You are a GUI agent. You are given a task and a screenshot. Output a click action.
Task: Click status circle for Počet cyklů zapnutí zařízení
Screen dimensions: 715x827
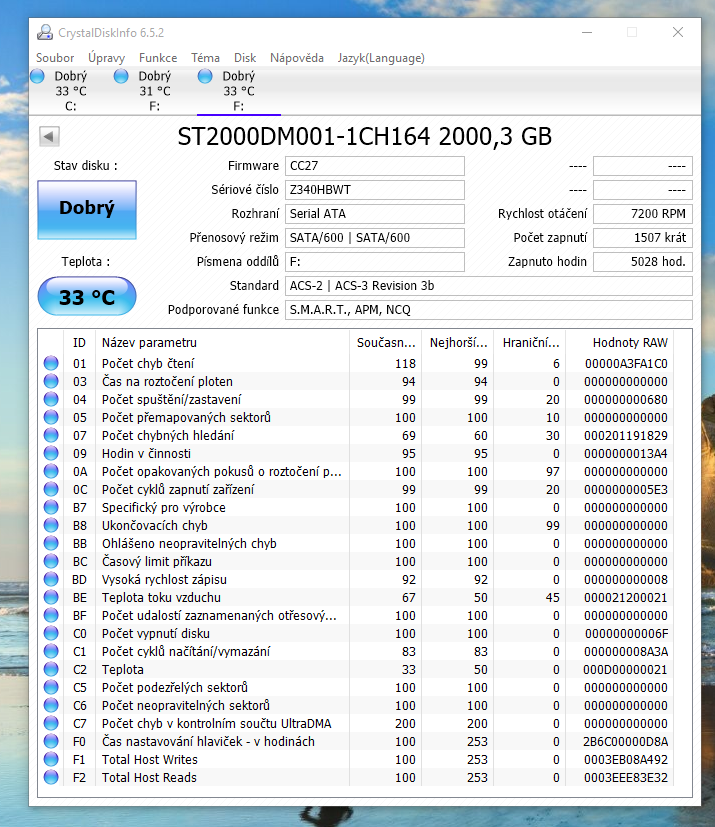point(51,489)
